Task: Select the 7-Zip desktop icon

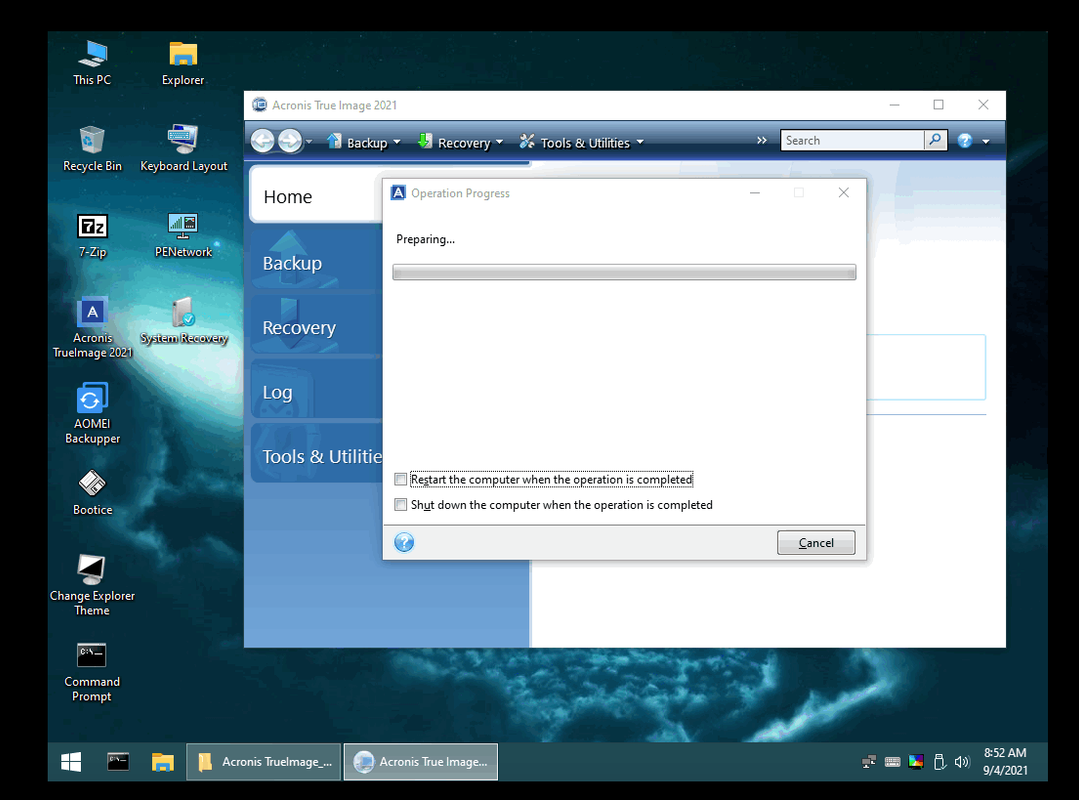Action: click(x=92, y=235)
